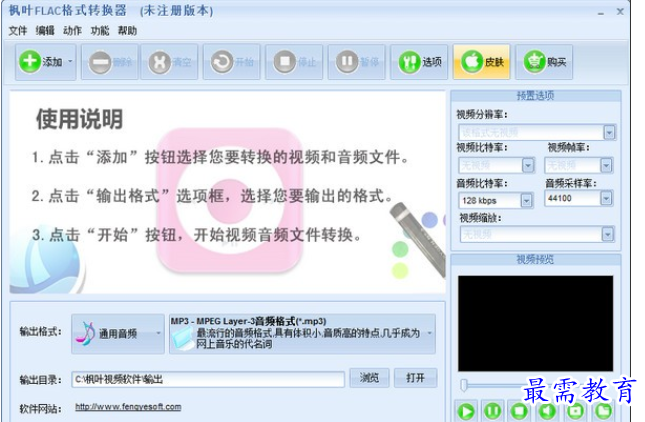Image resolution: width=645 pixels, height=422 pixels.
Task: Click the preview Stop button
Action: click(x=520, y=411)
